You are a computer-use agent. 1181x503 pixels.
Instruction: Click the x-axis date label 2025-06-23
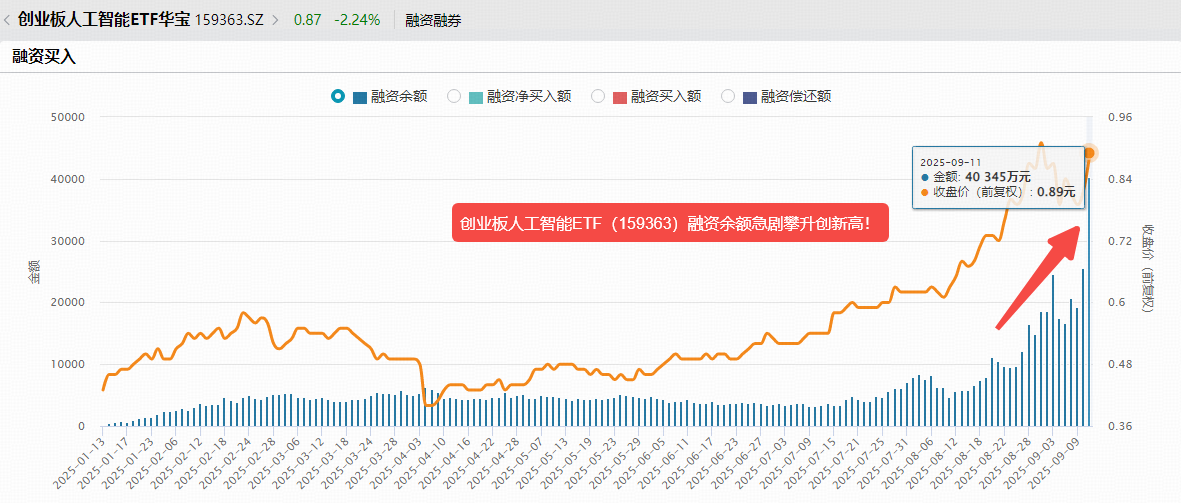(x=715, y=465)
